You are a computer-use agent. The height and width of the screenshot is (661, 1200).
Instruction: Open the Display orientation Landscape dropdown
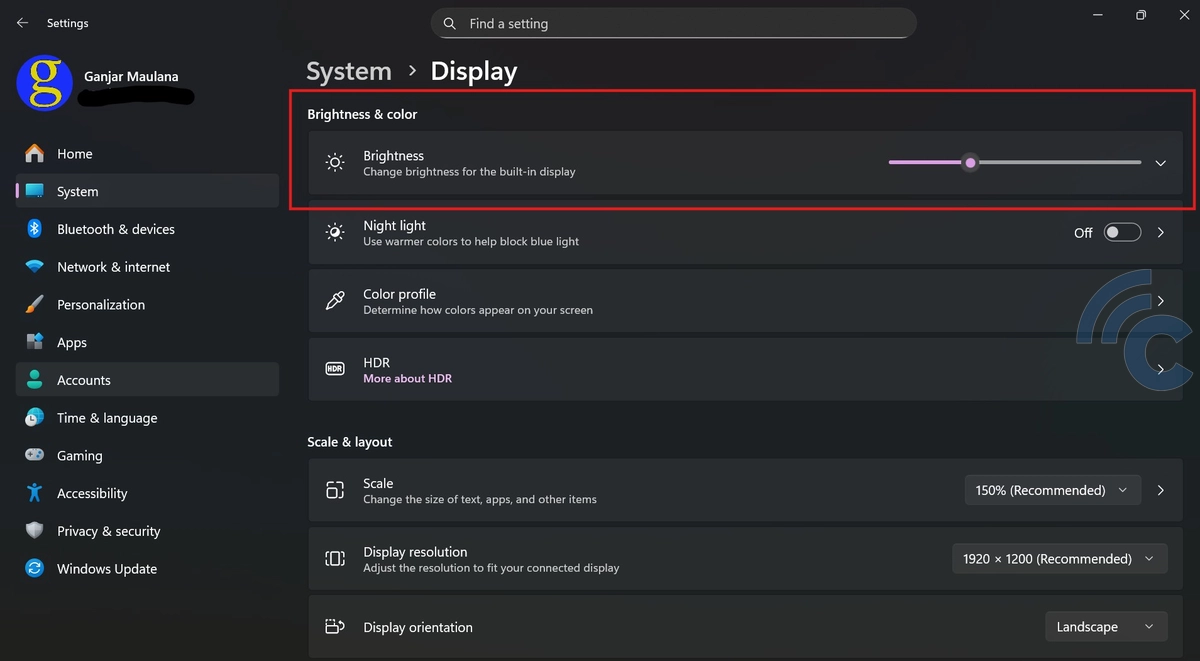pyautogui.click(x=1105, y=627)
